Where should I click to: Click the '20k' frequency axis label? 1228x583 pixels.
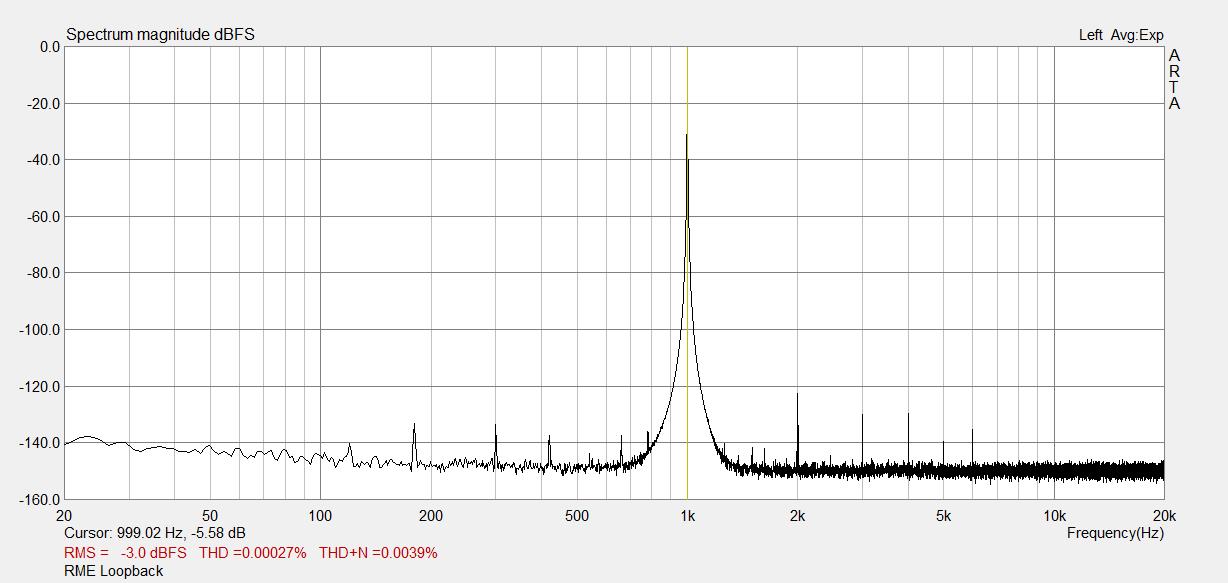(1164, 516)
